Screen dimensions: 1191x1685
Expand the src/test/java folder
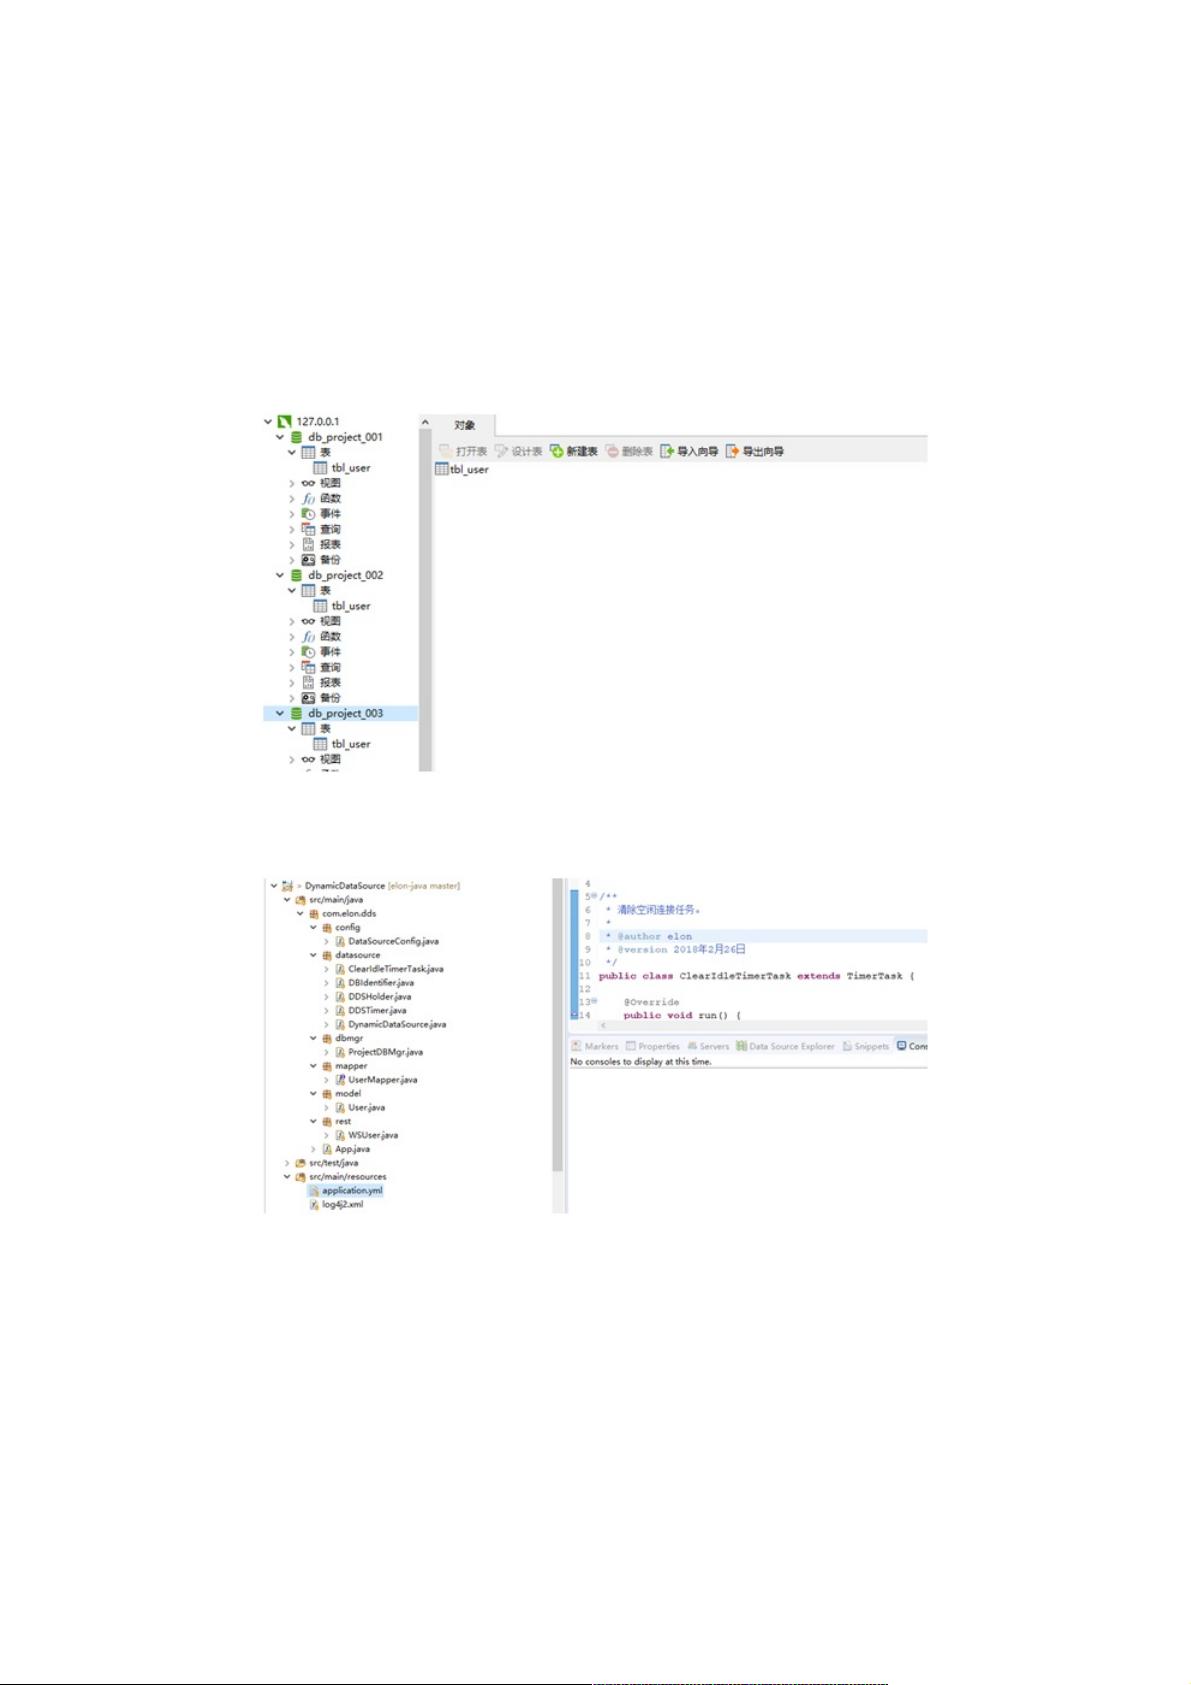pyautogui.click(x=287, y=1163)
